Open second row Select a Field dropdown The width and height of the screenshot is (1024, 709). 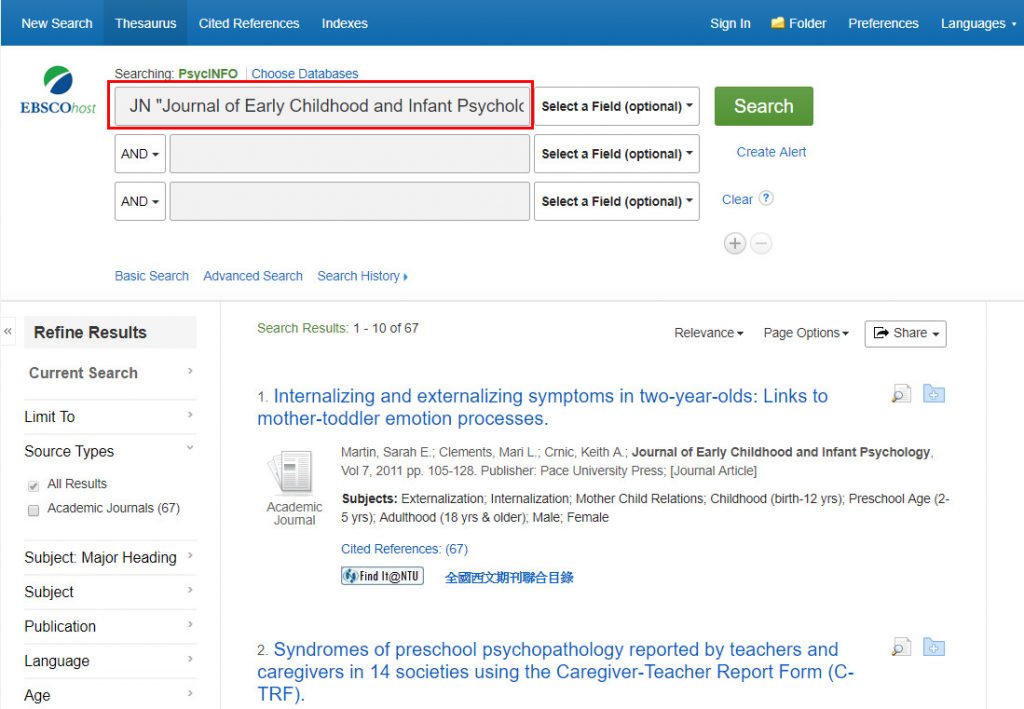[616, 154]
